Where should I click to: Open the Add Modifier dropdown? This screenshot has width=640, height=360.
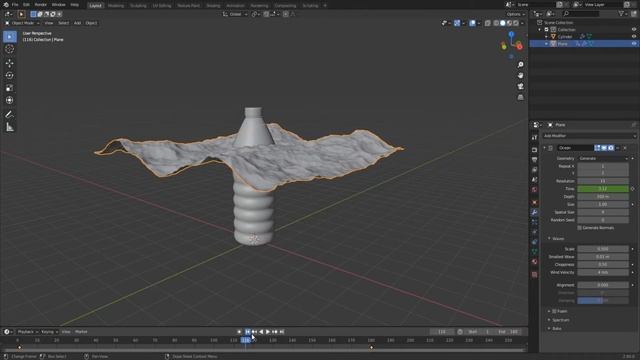point(589,136)
